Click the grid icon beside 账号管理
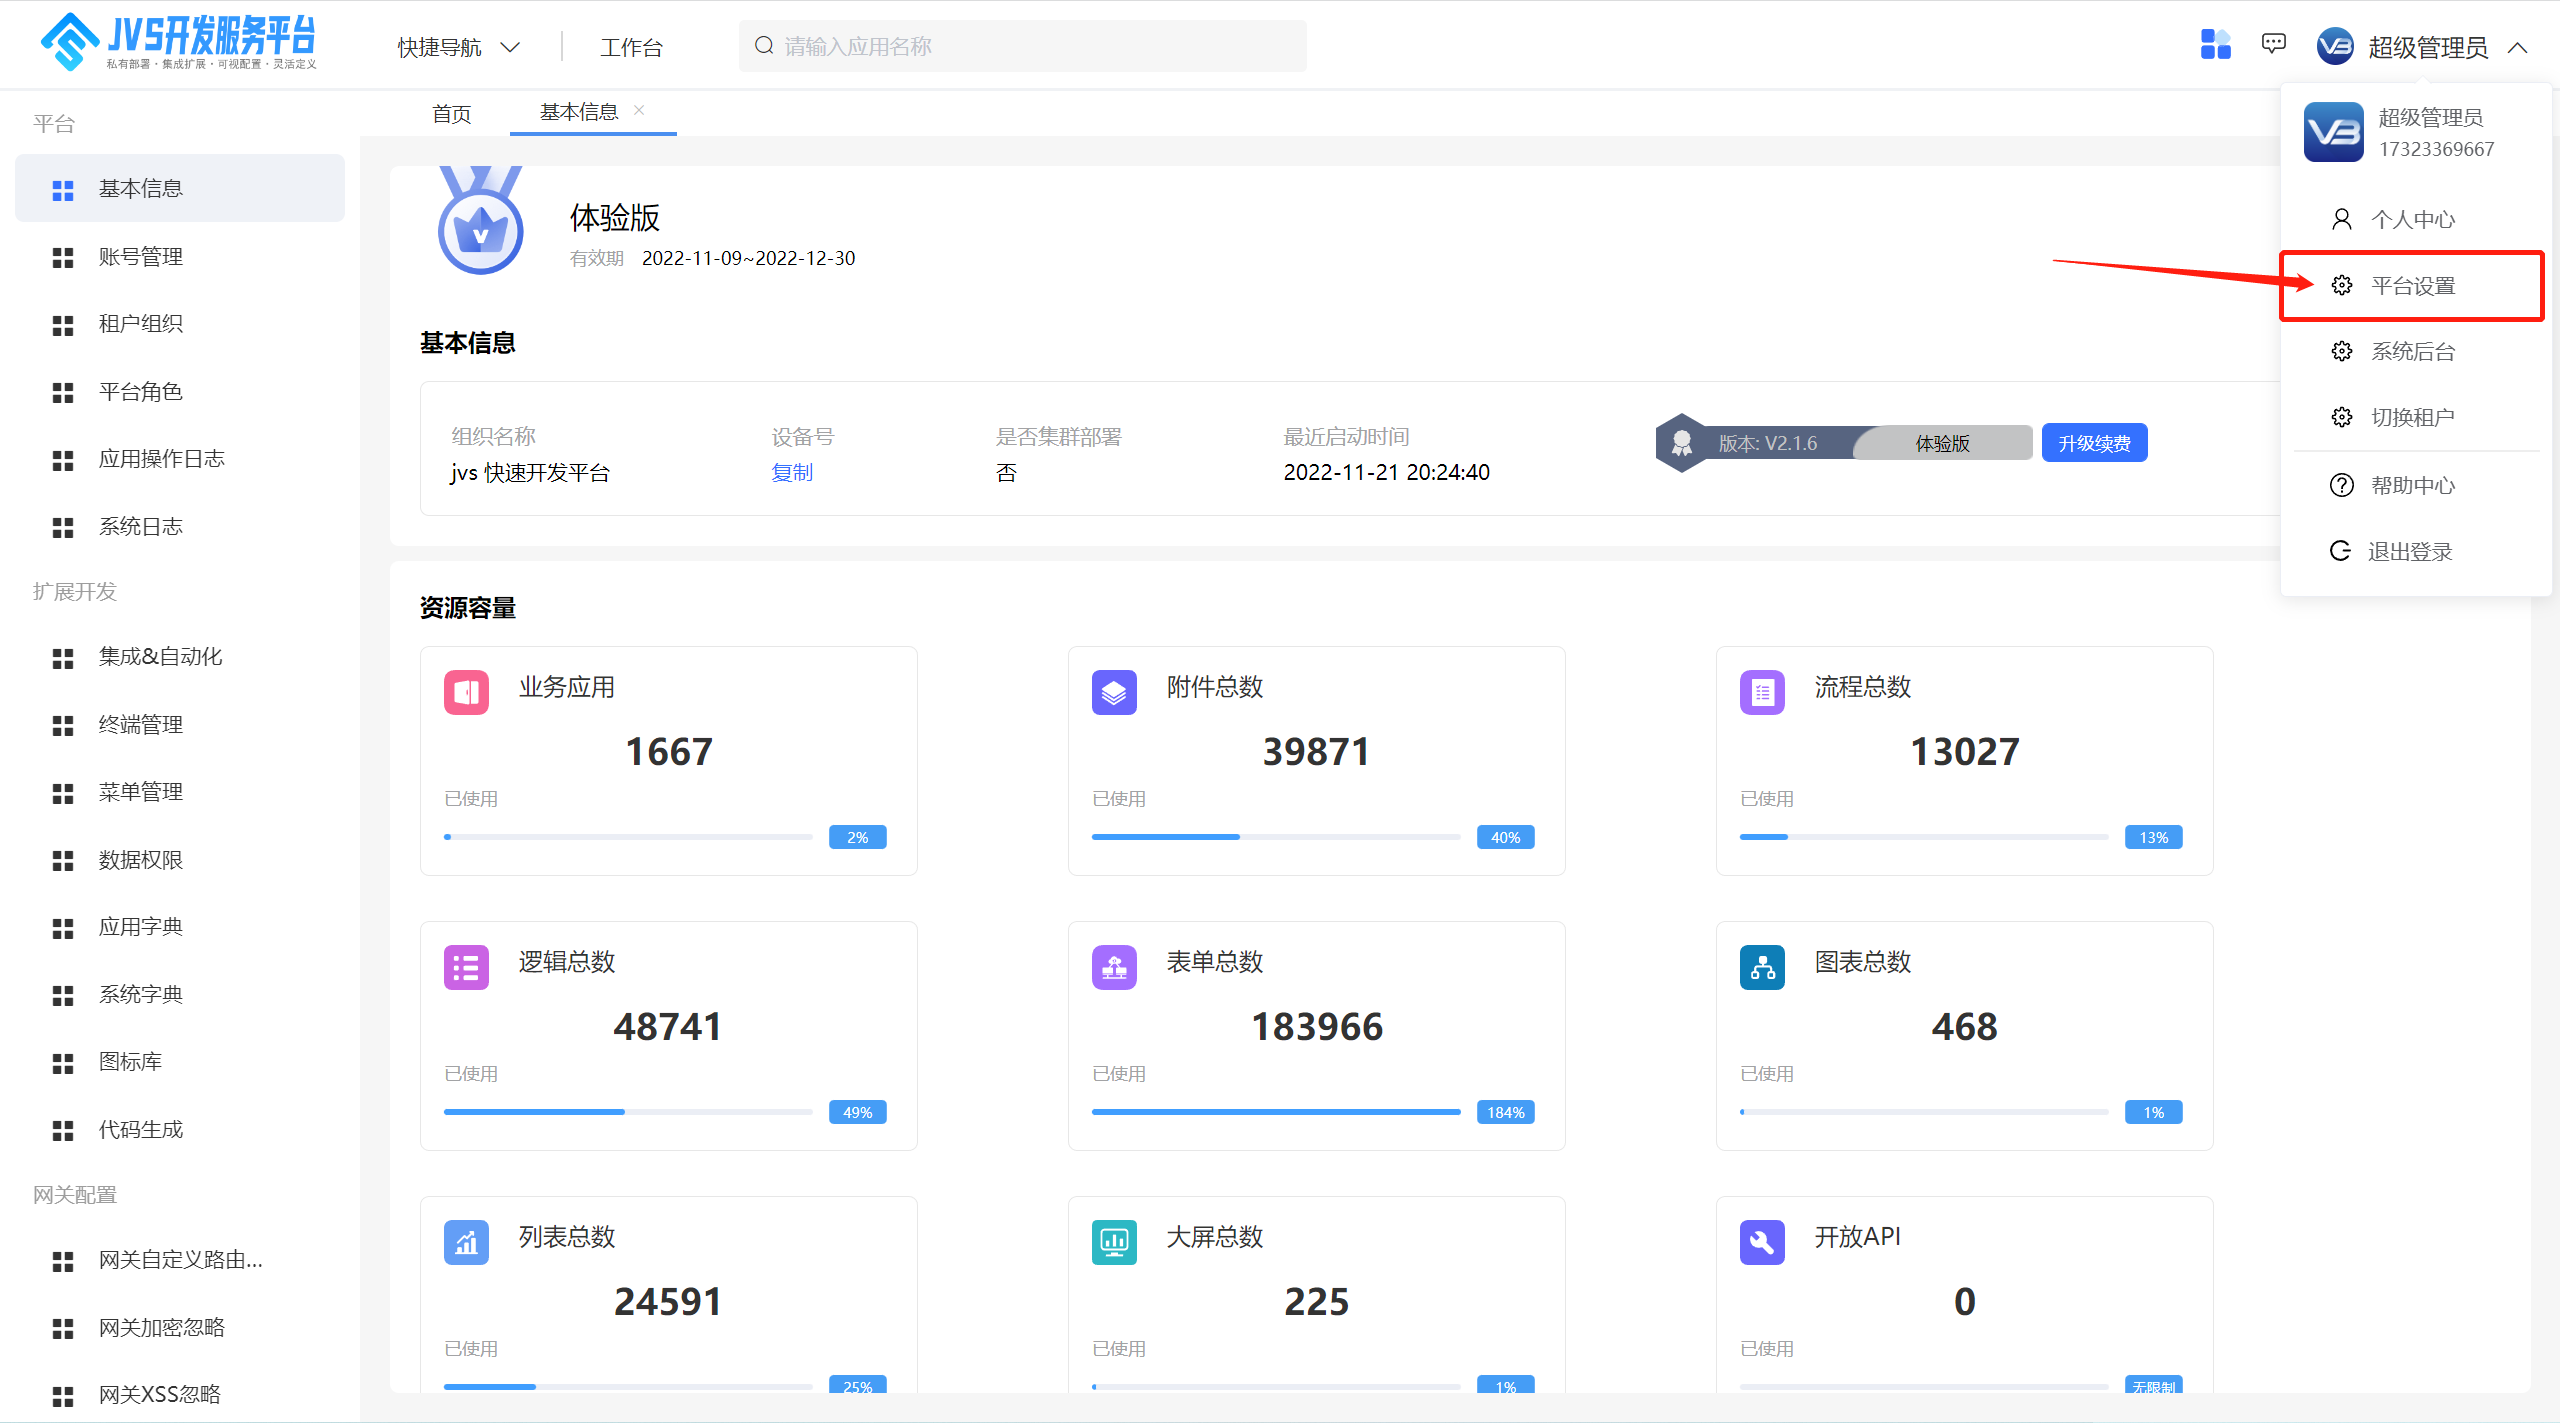 pyautogui.click(x=63, y=258)
